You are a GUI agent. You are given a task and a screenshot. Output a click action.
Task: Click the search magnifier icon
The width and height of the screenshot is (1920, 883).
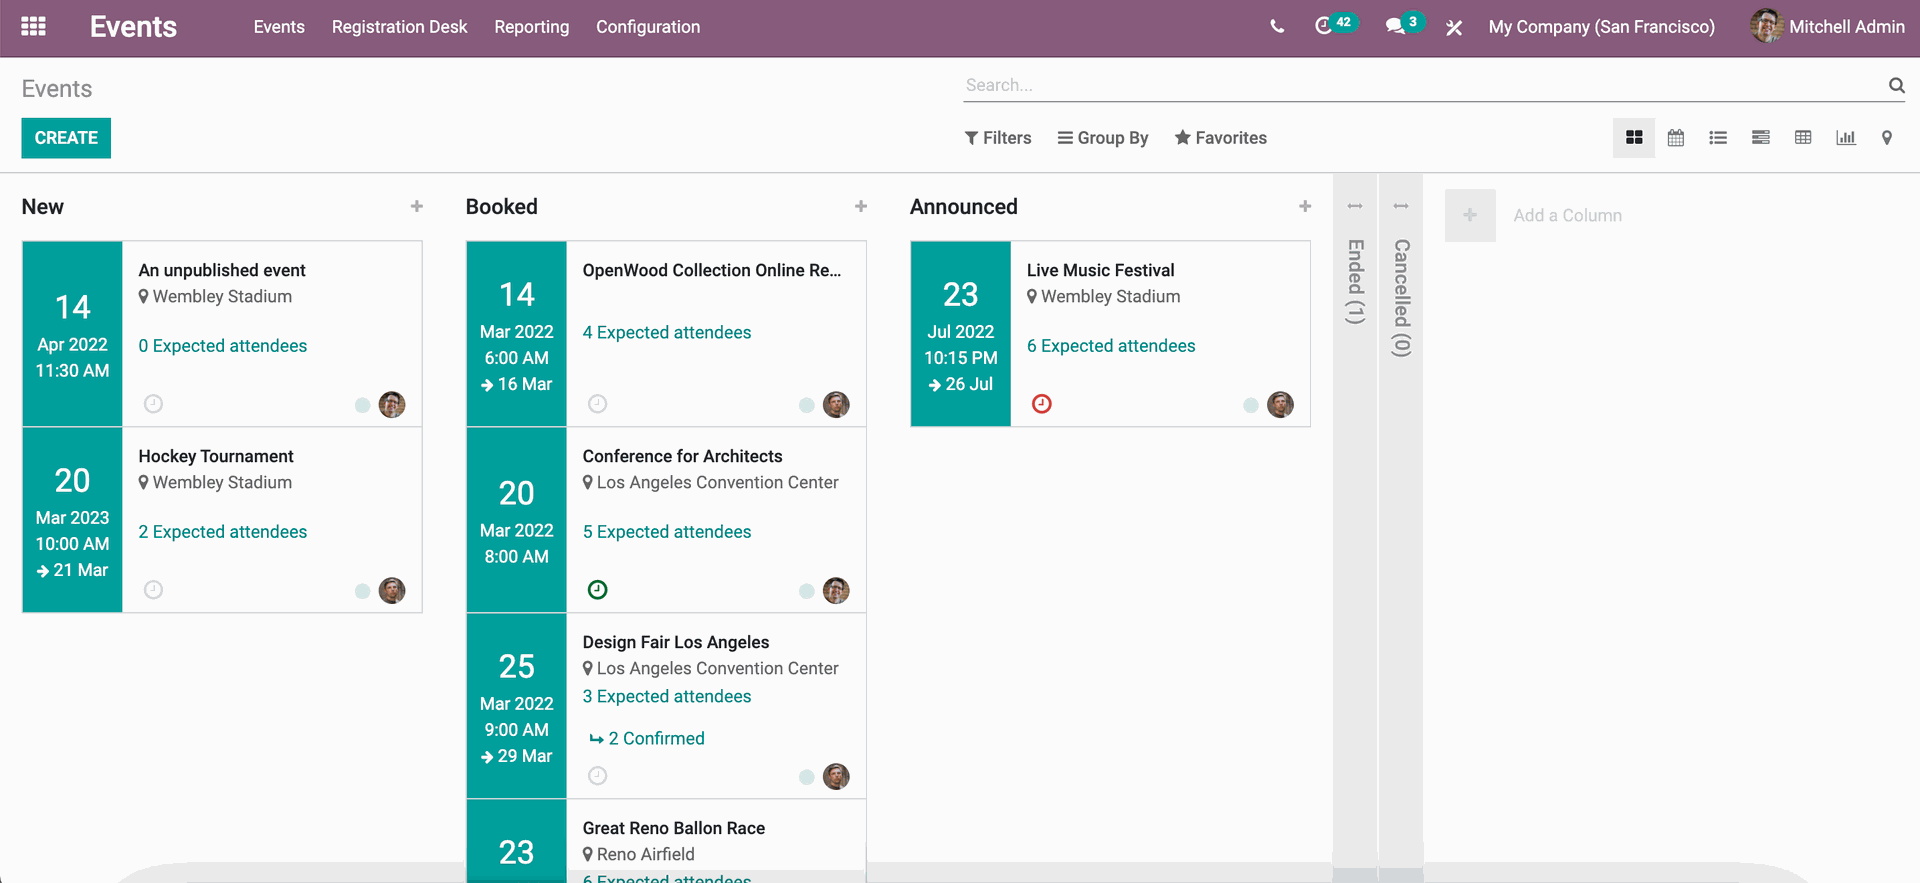tap(1896, 86)
